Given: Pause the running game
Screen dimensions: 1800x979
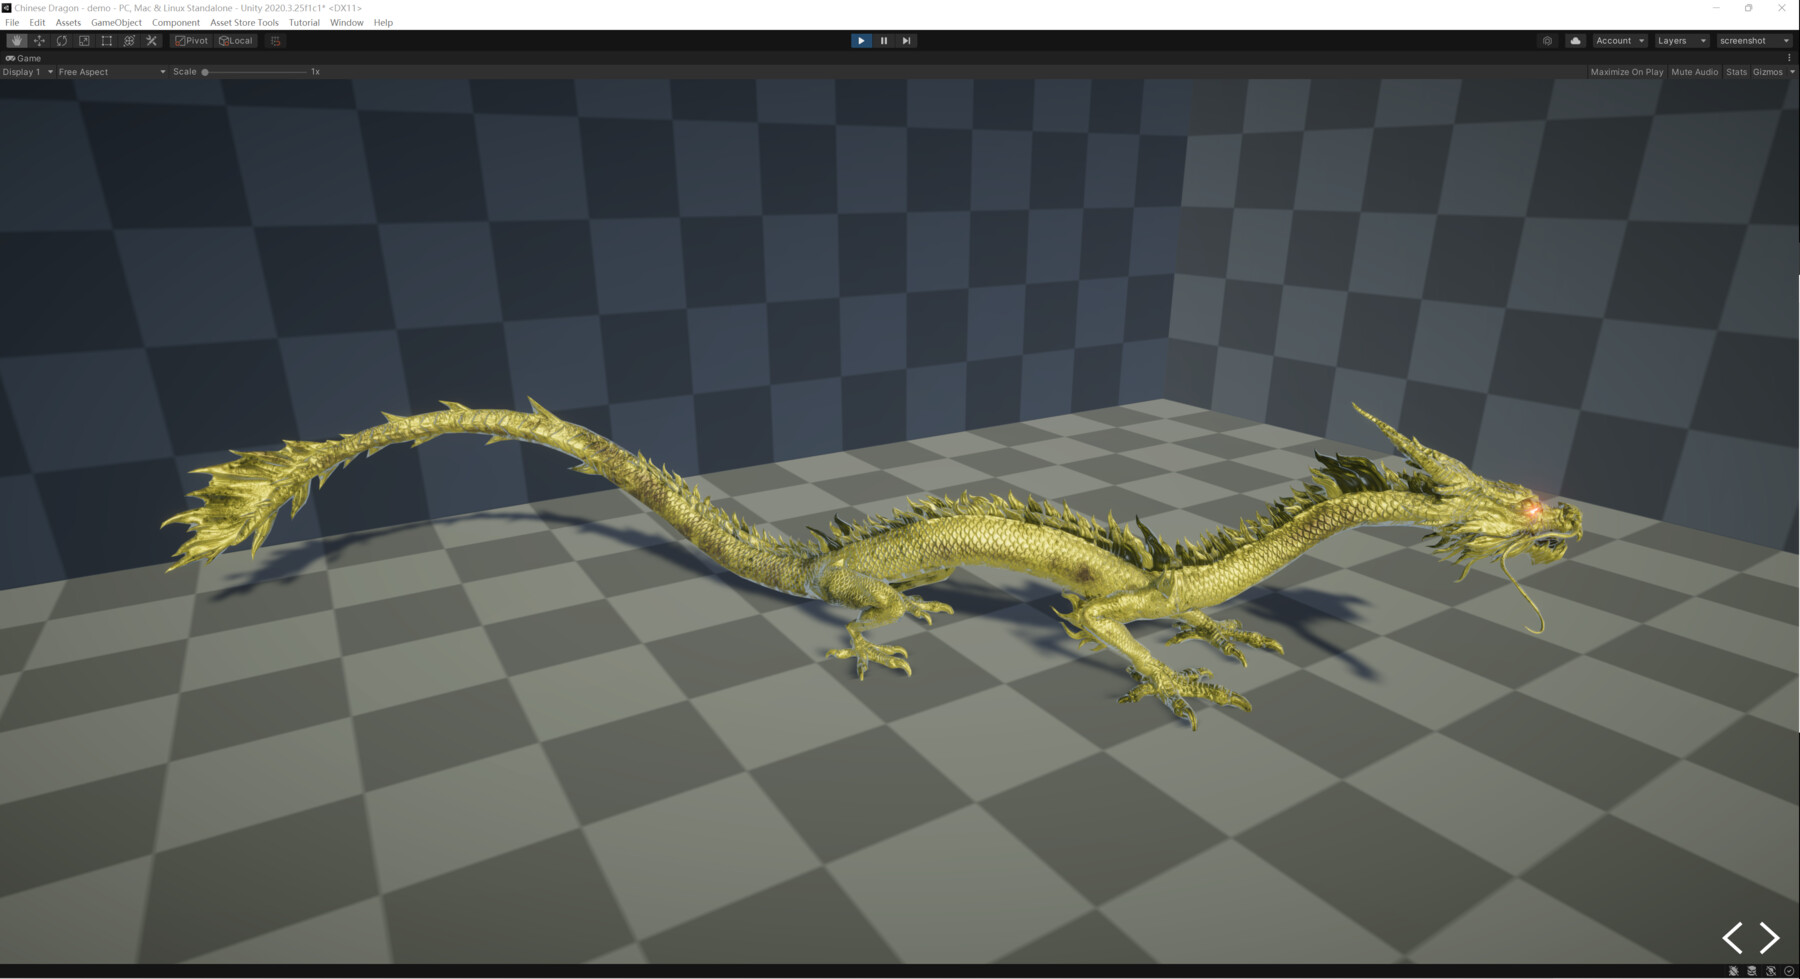Looking at the screenshot, I should (884, 41).
